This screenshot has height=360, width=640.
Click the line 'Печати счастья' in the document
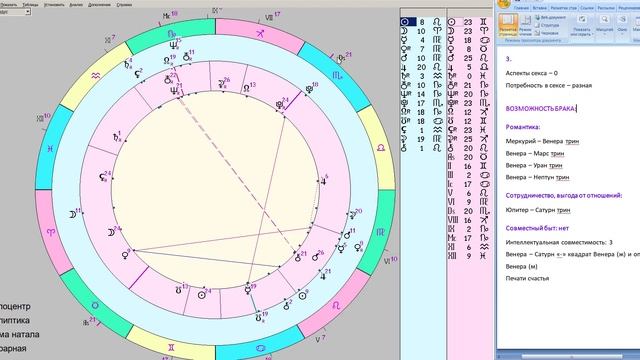click(x=527, y=278)
